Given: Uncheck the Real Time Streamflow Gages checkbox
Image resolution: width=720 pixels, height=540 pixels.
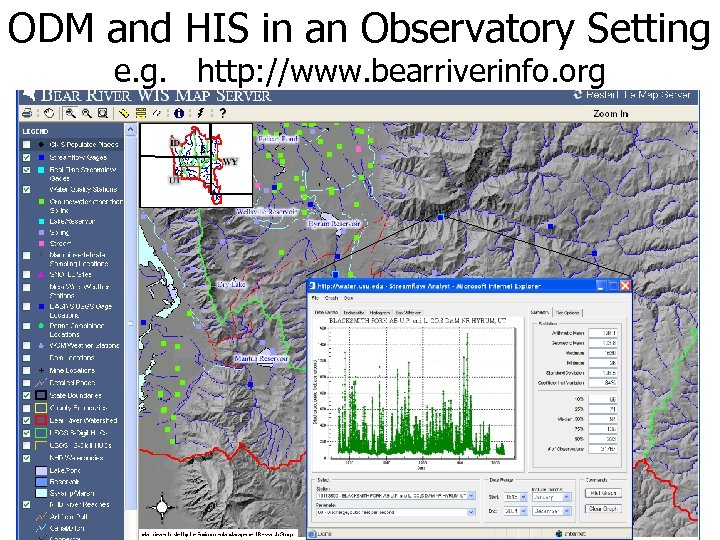Looking at the screenshot, I should point(27,170).
